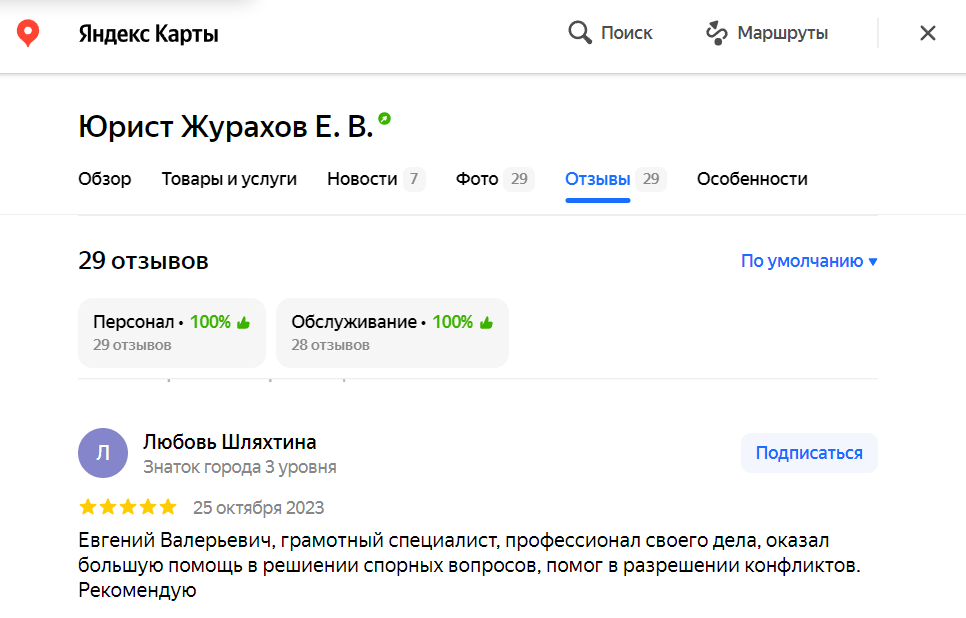Click the routes squiggle icon

tap(716, 33)
